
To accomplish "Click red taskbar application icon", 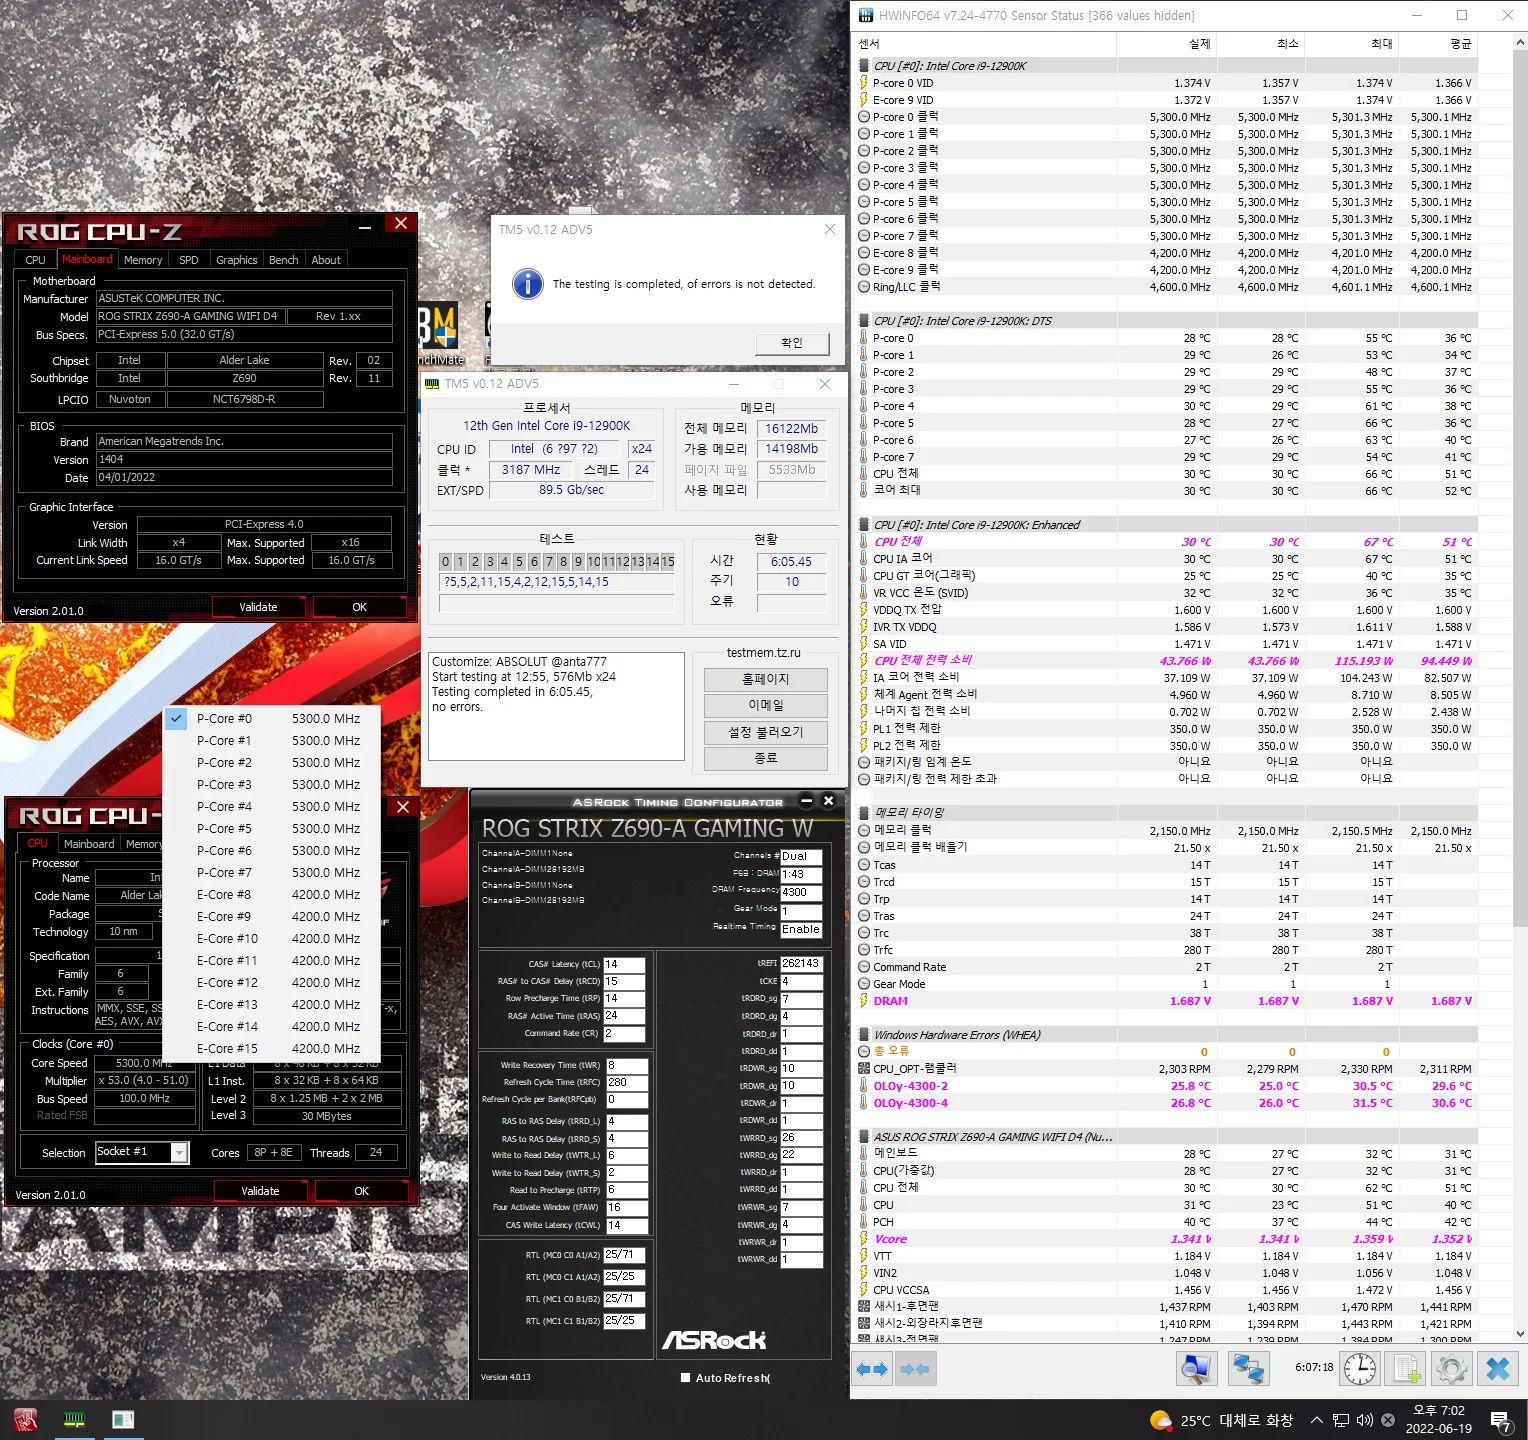I will point(26,1419).
